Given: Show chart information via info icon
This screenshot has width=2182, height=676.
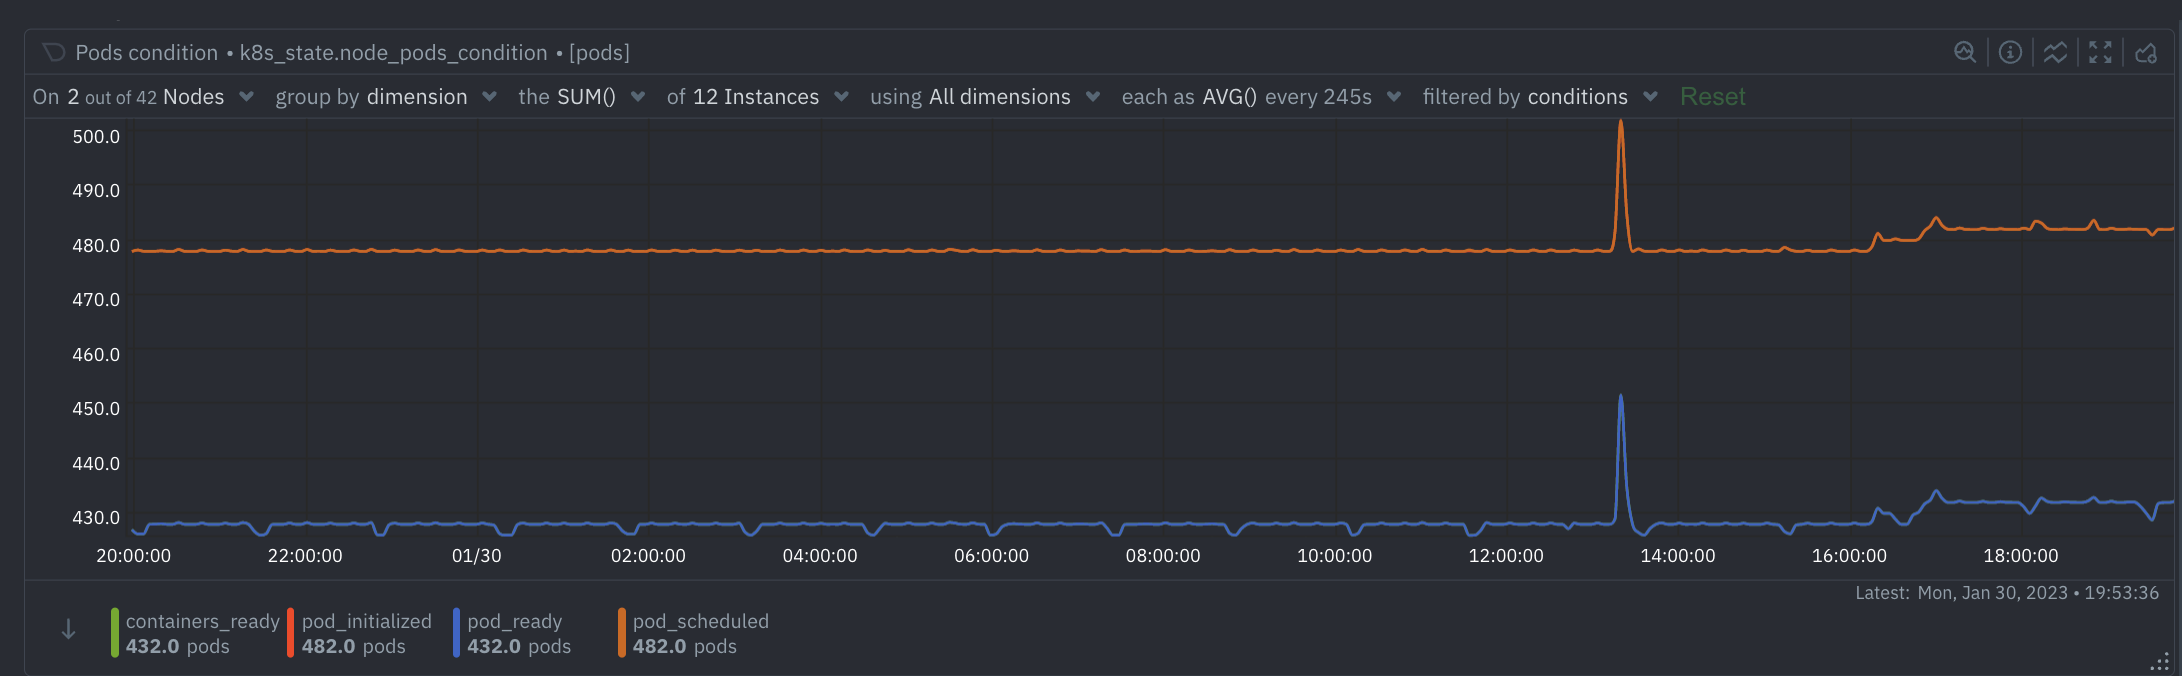Looking at the screenshot, I should pyautogui.click(x=2010, y=52).
